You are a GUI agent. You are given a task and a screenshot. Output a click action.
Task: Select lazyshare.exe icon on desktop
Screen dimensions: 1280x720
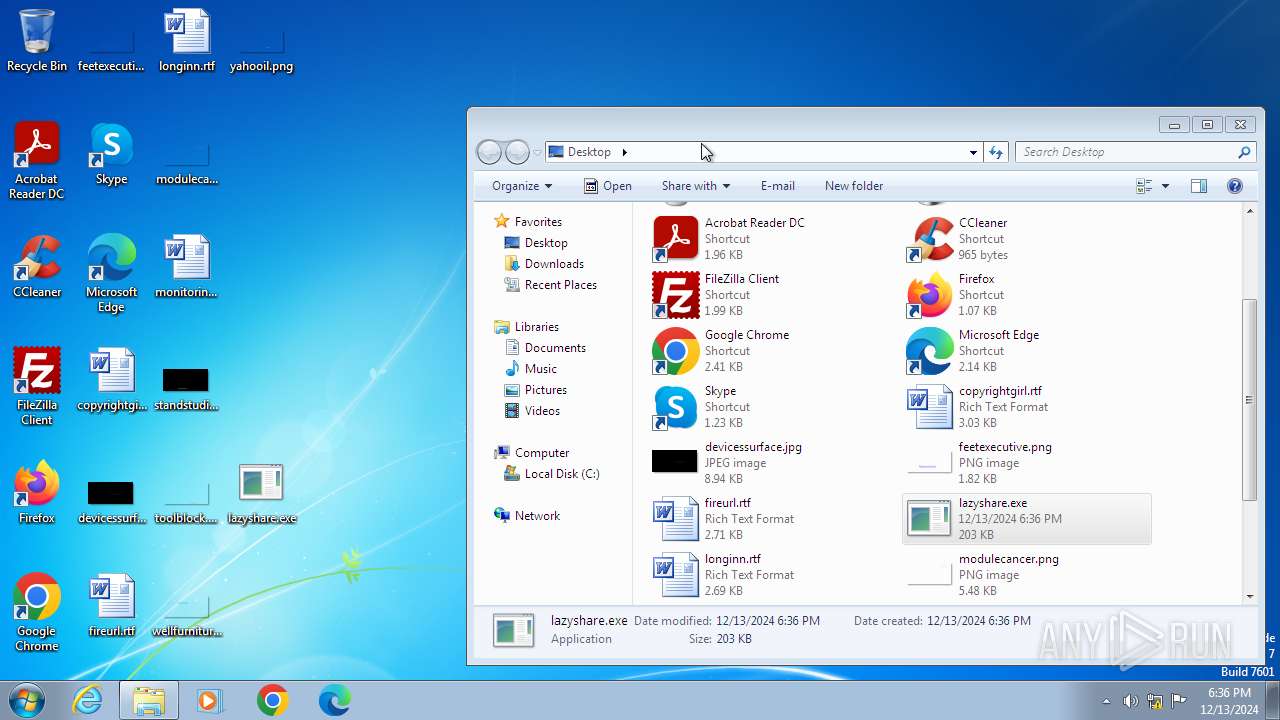pos(261,493)
